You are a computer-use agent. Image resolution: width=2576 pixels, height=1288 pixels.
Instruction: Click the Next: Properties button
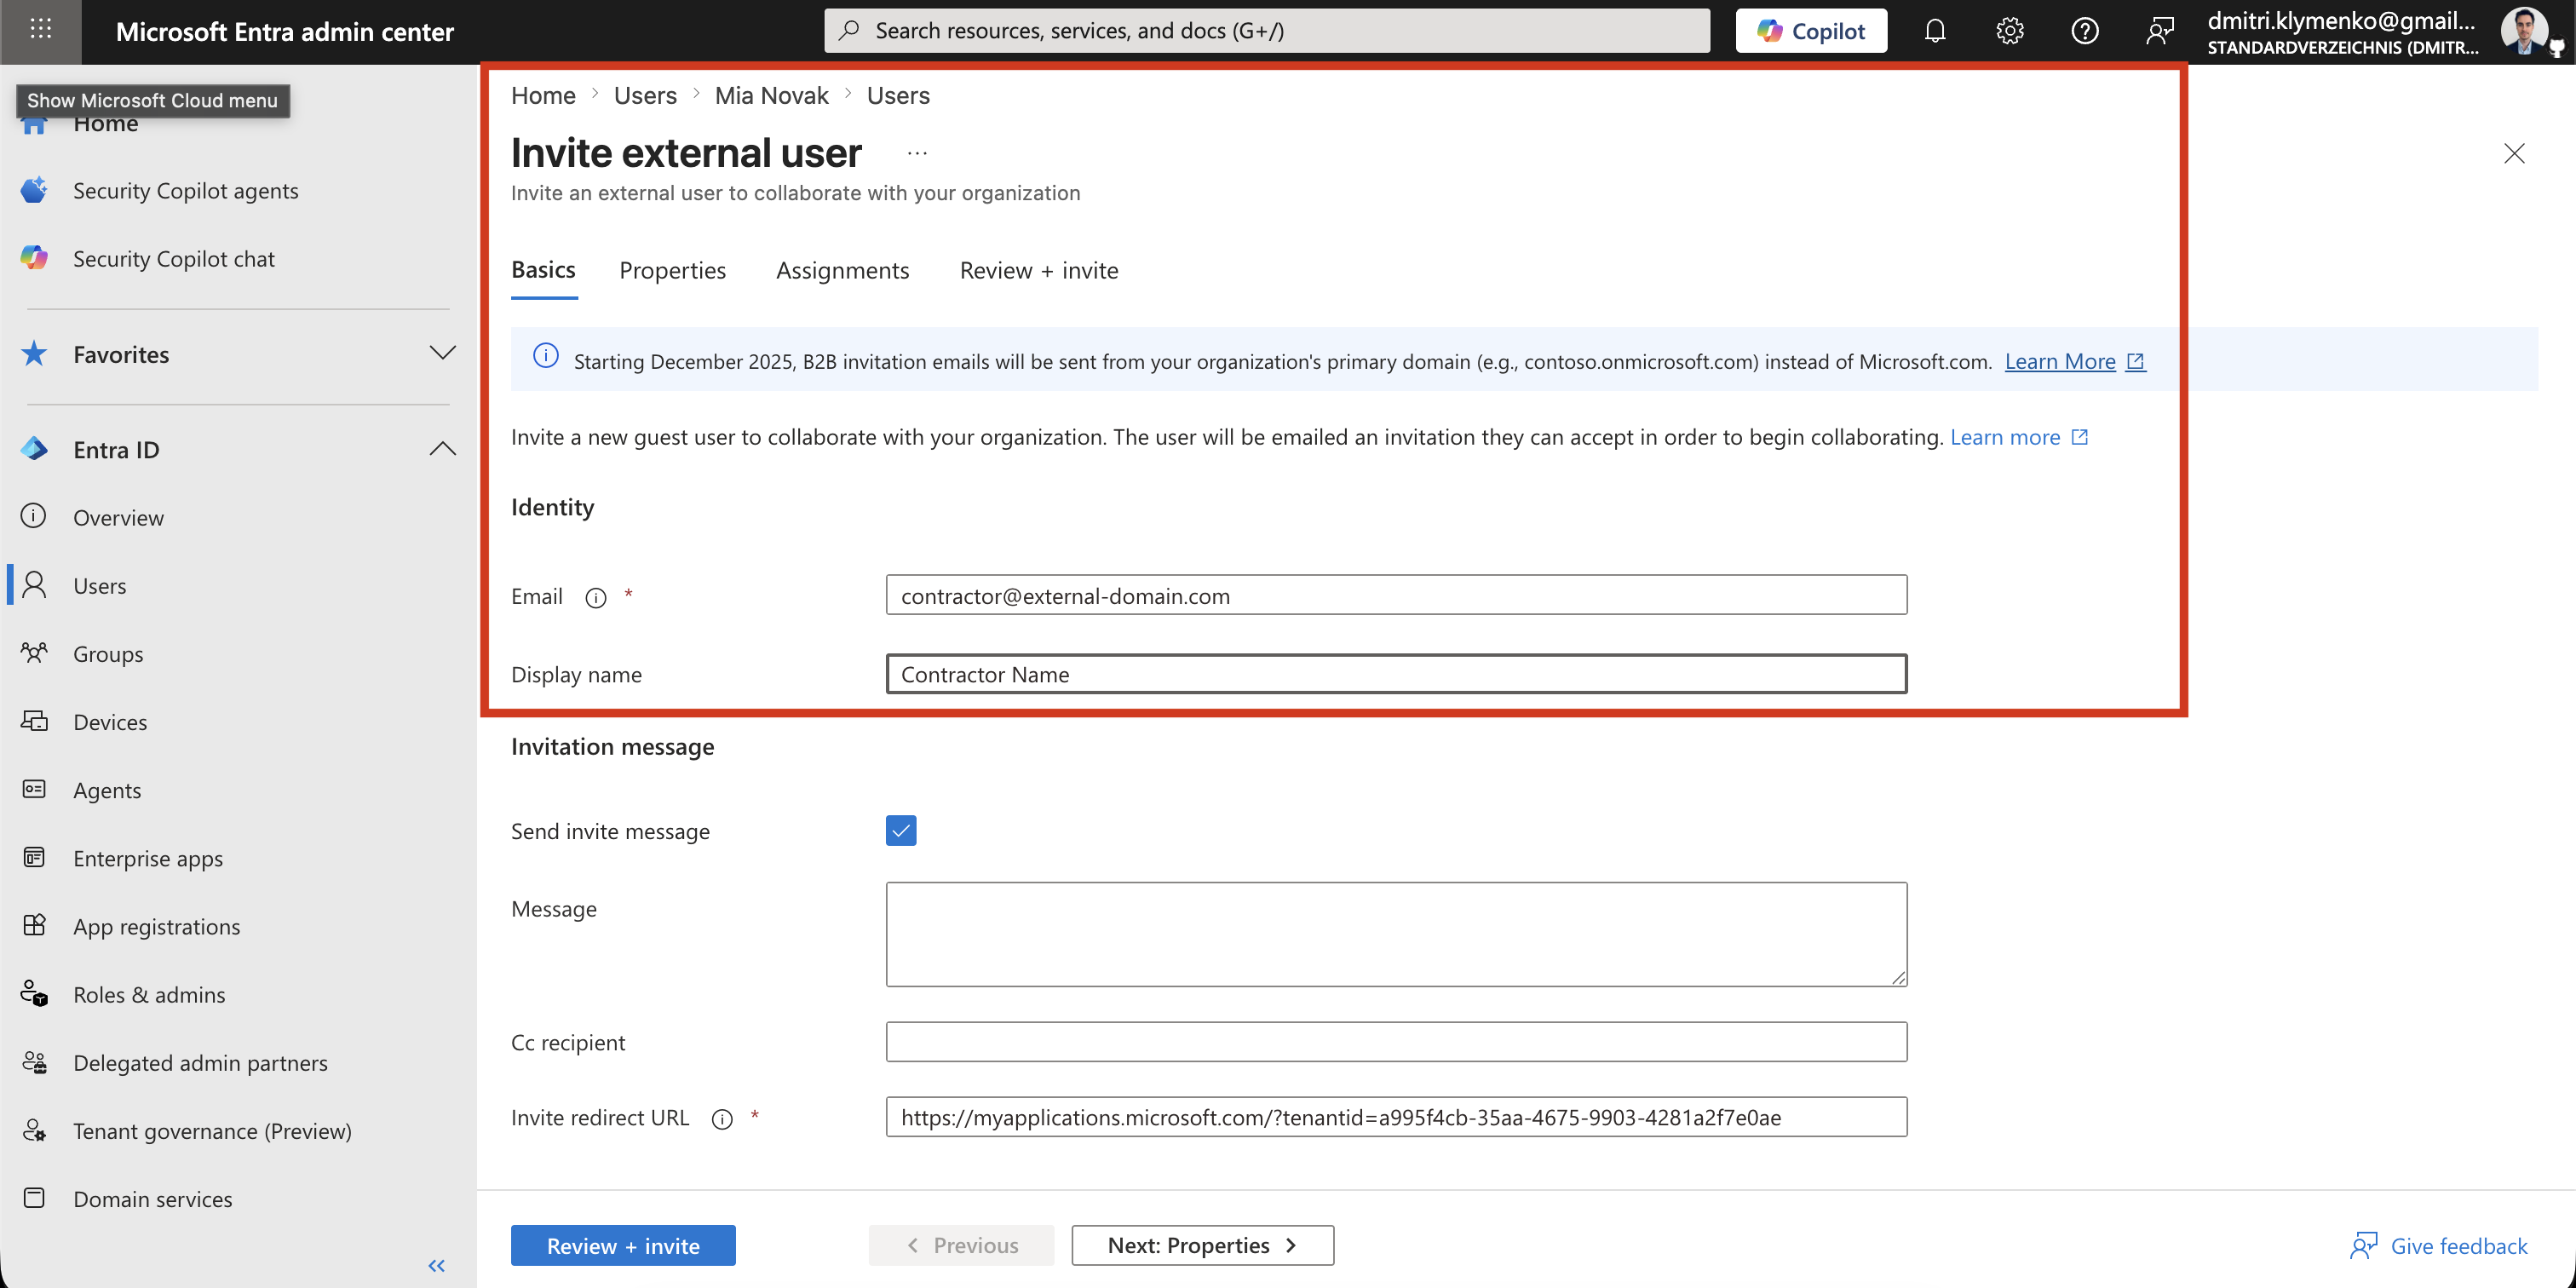pos(1202,1245)
